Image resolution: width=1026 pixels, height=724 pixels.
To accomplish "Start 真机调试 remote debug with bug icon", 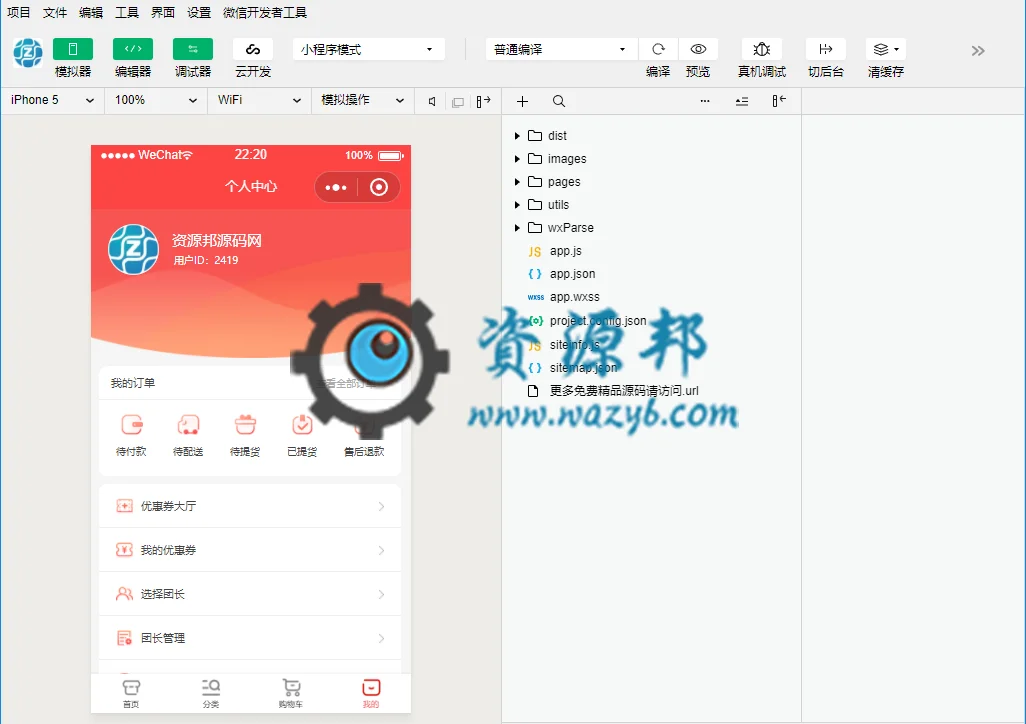I will click(762, 49).
